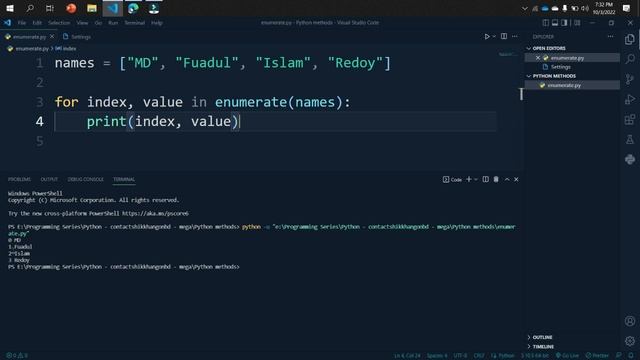The image size is (640, 360).
Task: Open the editor More Actions menu
Action: coord(515,37)
